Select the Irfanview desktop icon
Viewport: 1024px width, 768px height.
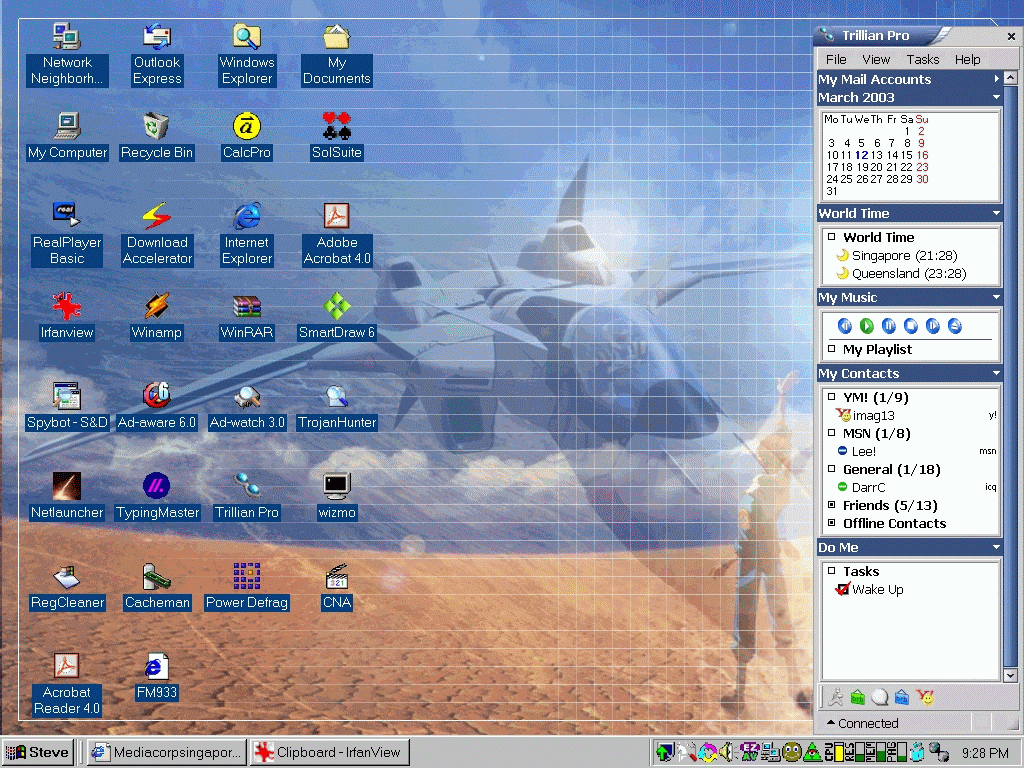tap(67, 316)
